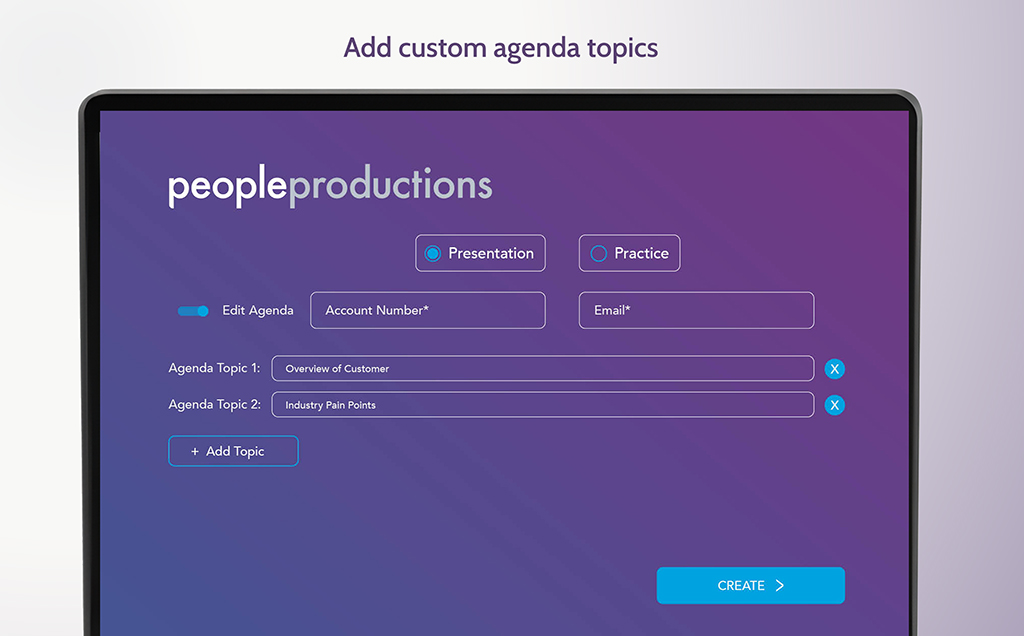Click the arrow chevron on the CREATE button
Viewport: 1024px width, 636px height.
[780, 586]
